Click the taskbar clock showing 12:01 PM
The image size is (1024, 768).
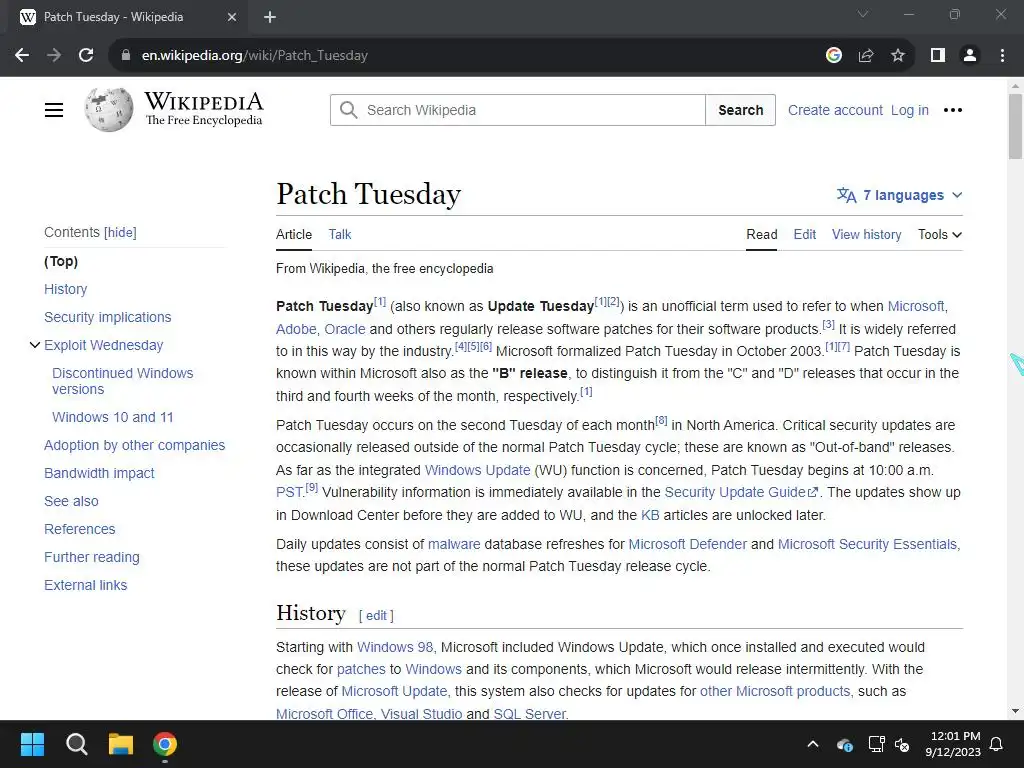(953, 744)
